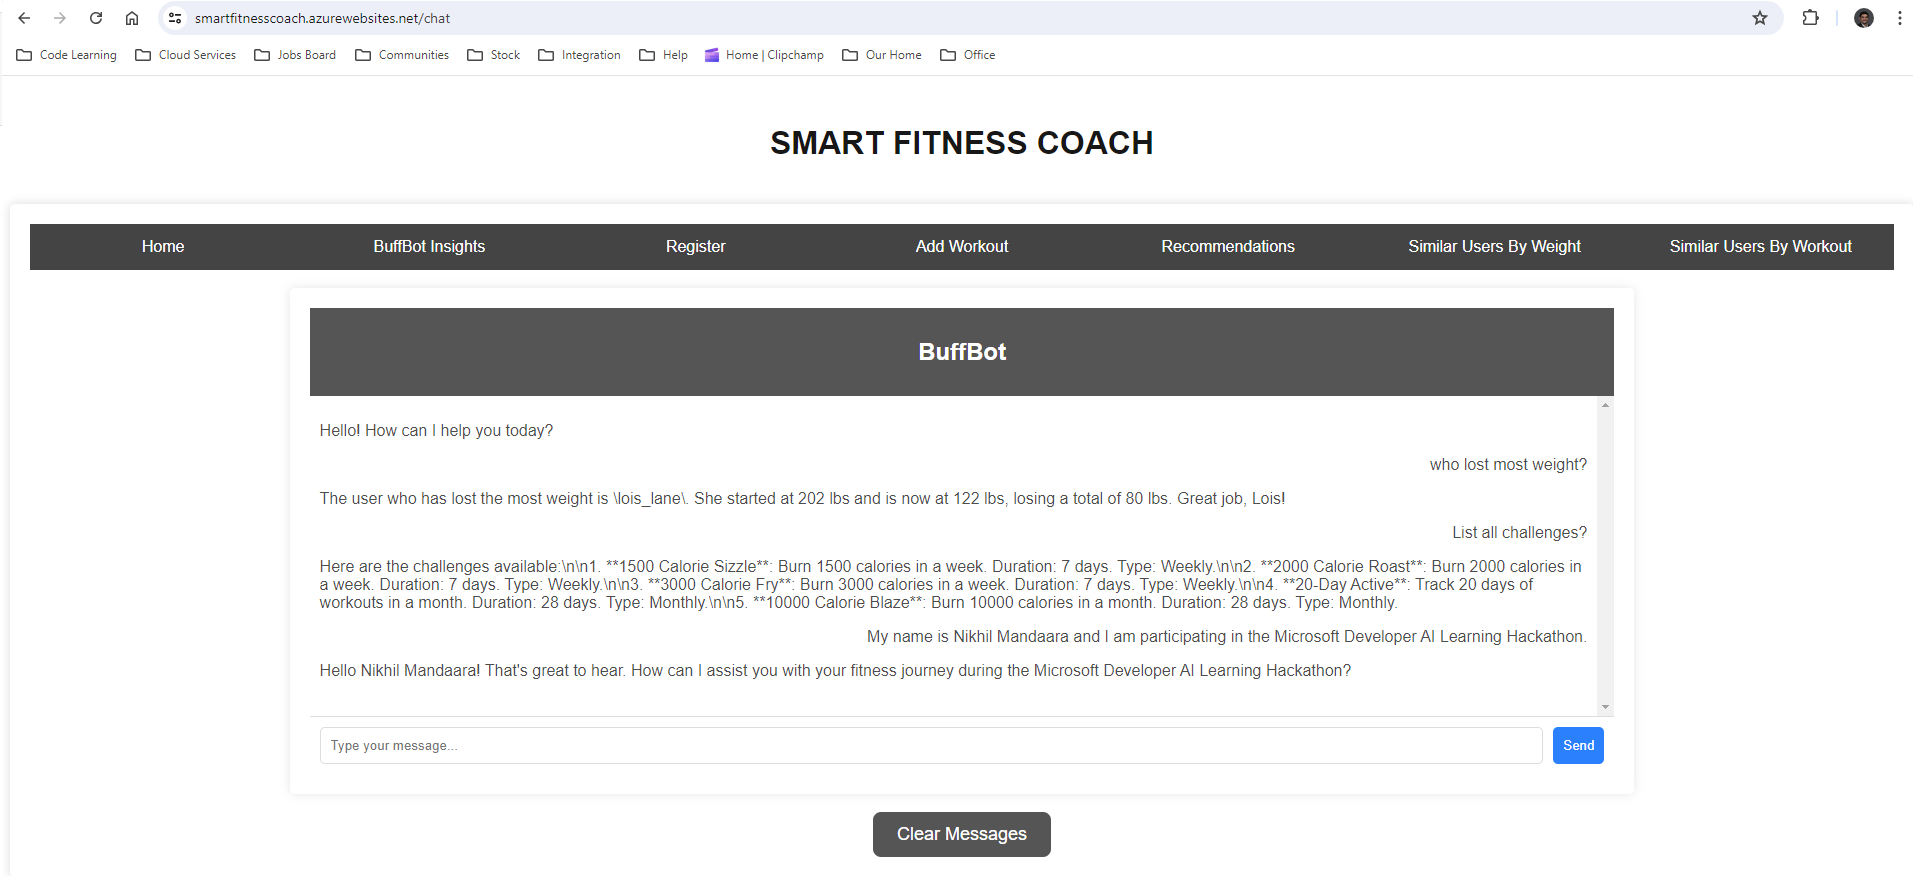
Task: Click the message input field
Action: pyautogui.click(x=930, y=745)
